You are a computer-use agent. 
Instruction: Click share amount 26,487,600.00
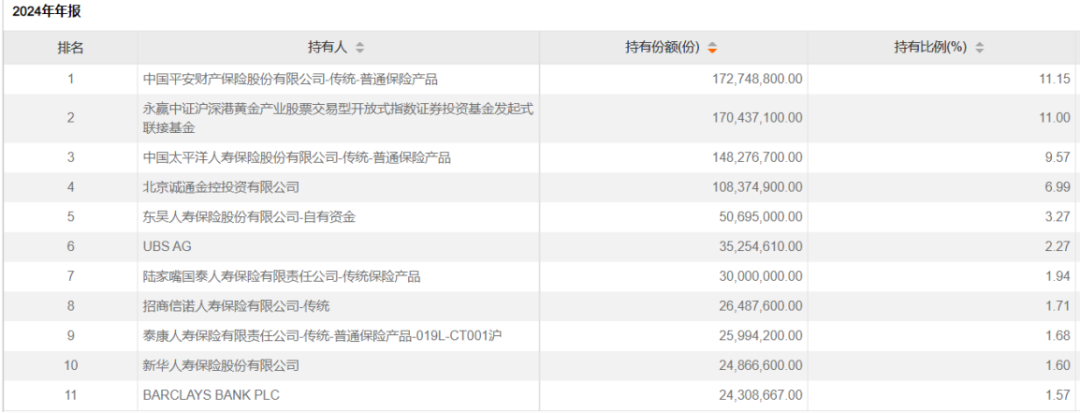(x=760, y=306)
